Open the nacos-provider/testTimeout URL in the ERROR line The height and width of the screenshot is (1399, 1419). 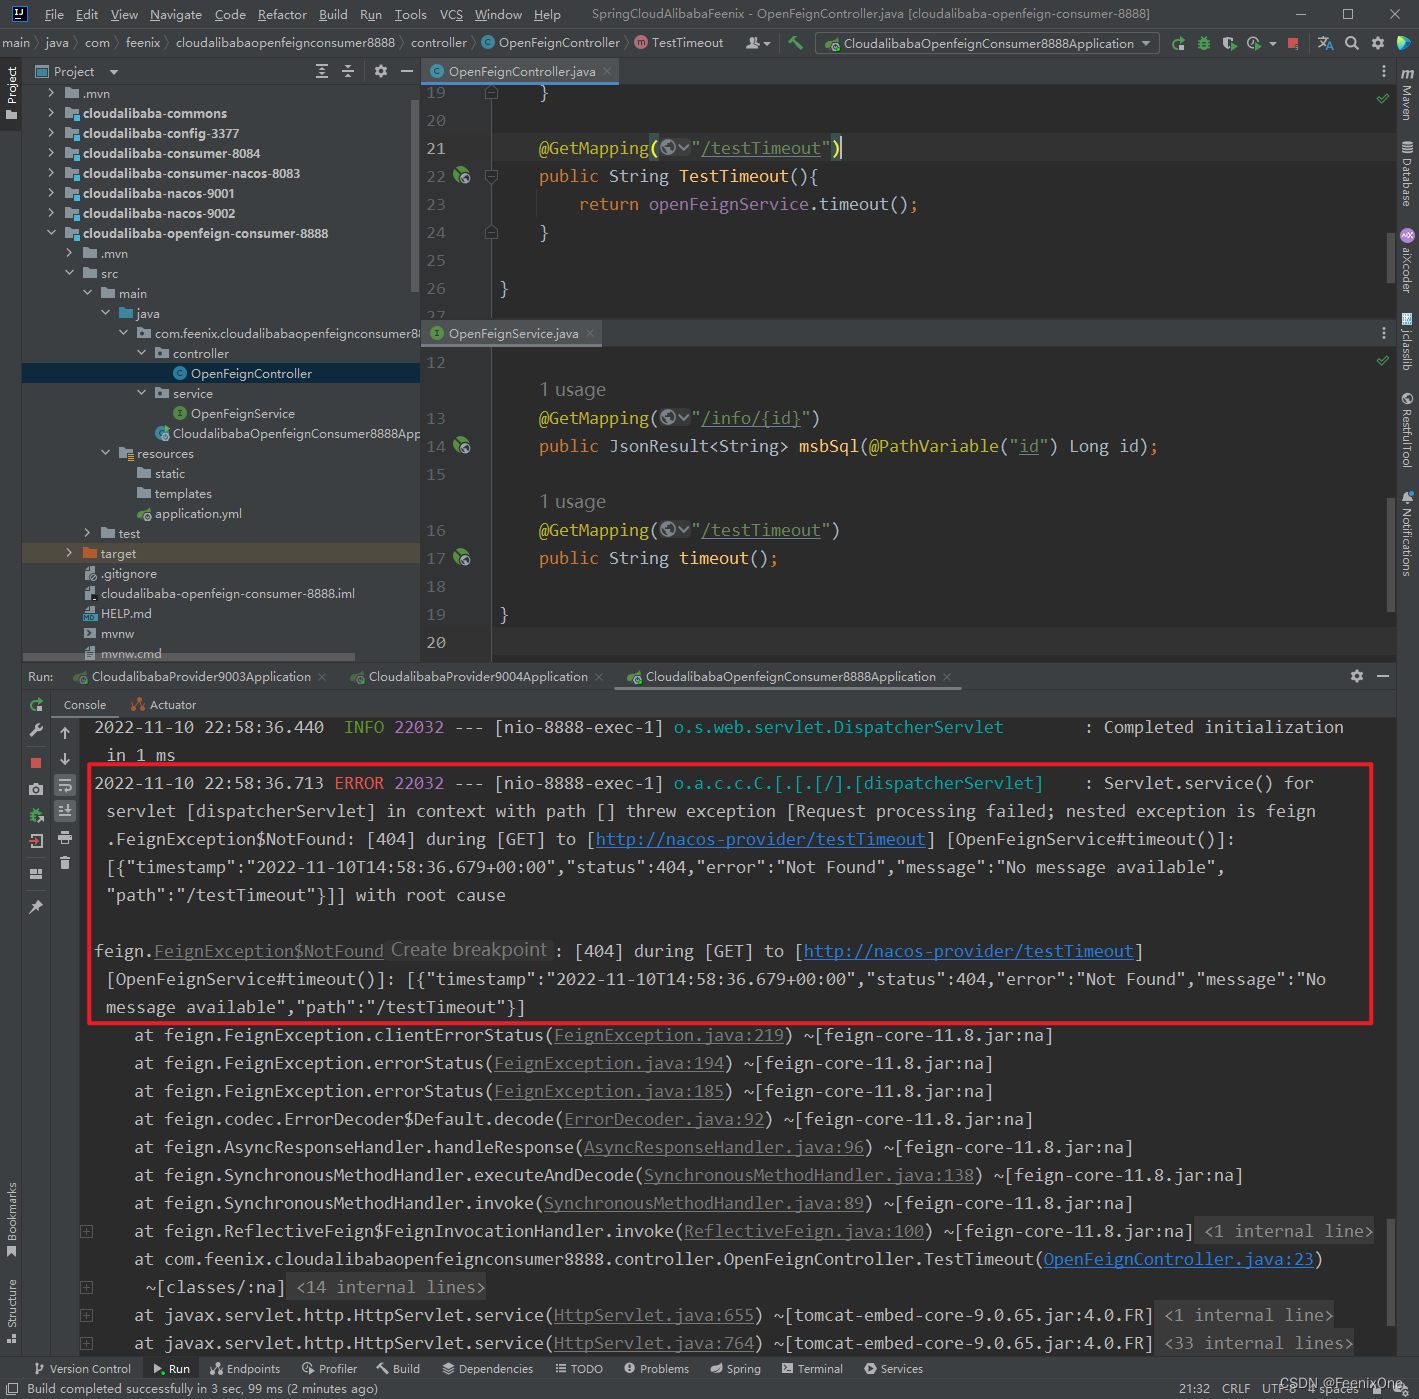pos(761,839)
